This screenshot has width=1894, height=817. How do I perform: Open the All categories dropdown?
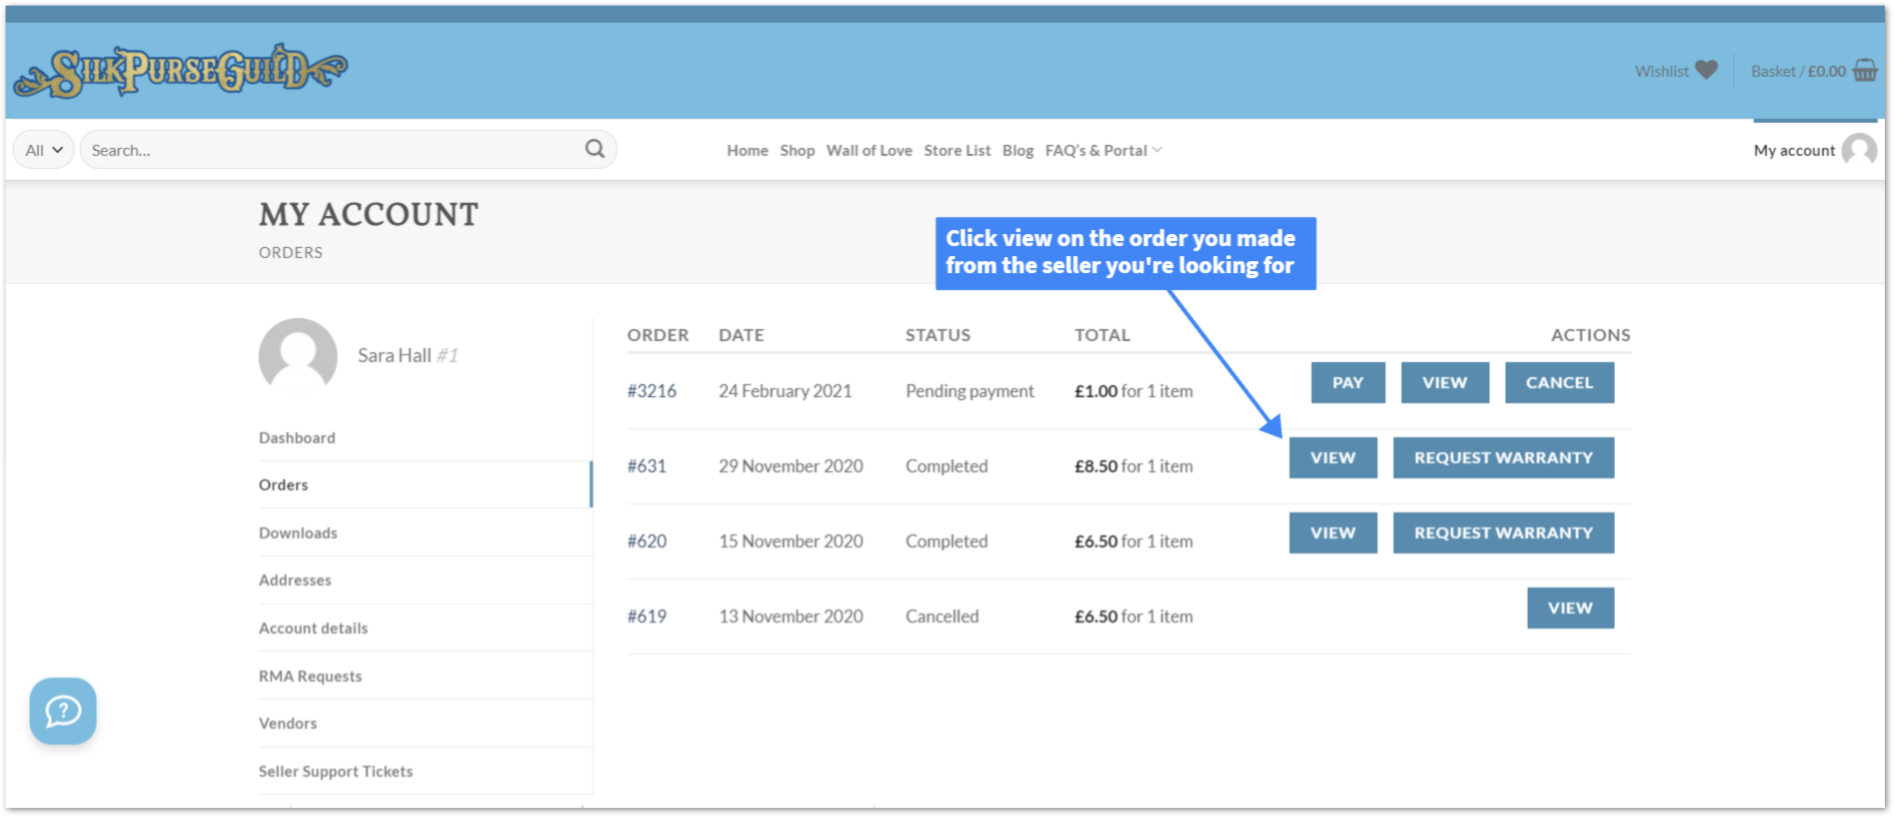tap(43, 150)
